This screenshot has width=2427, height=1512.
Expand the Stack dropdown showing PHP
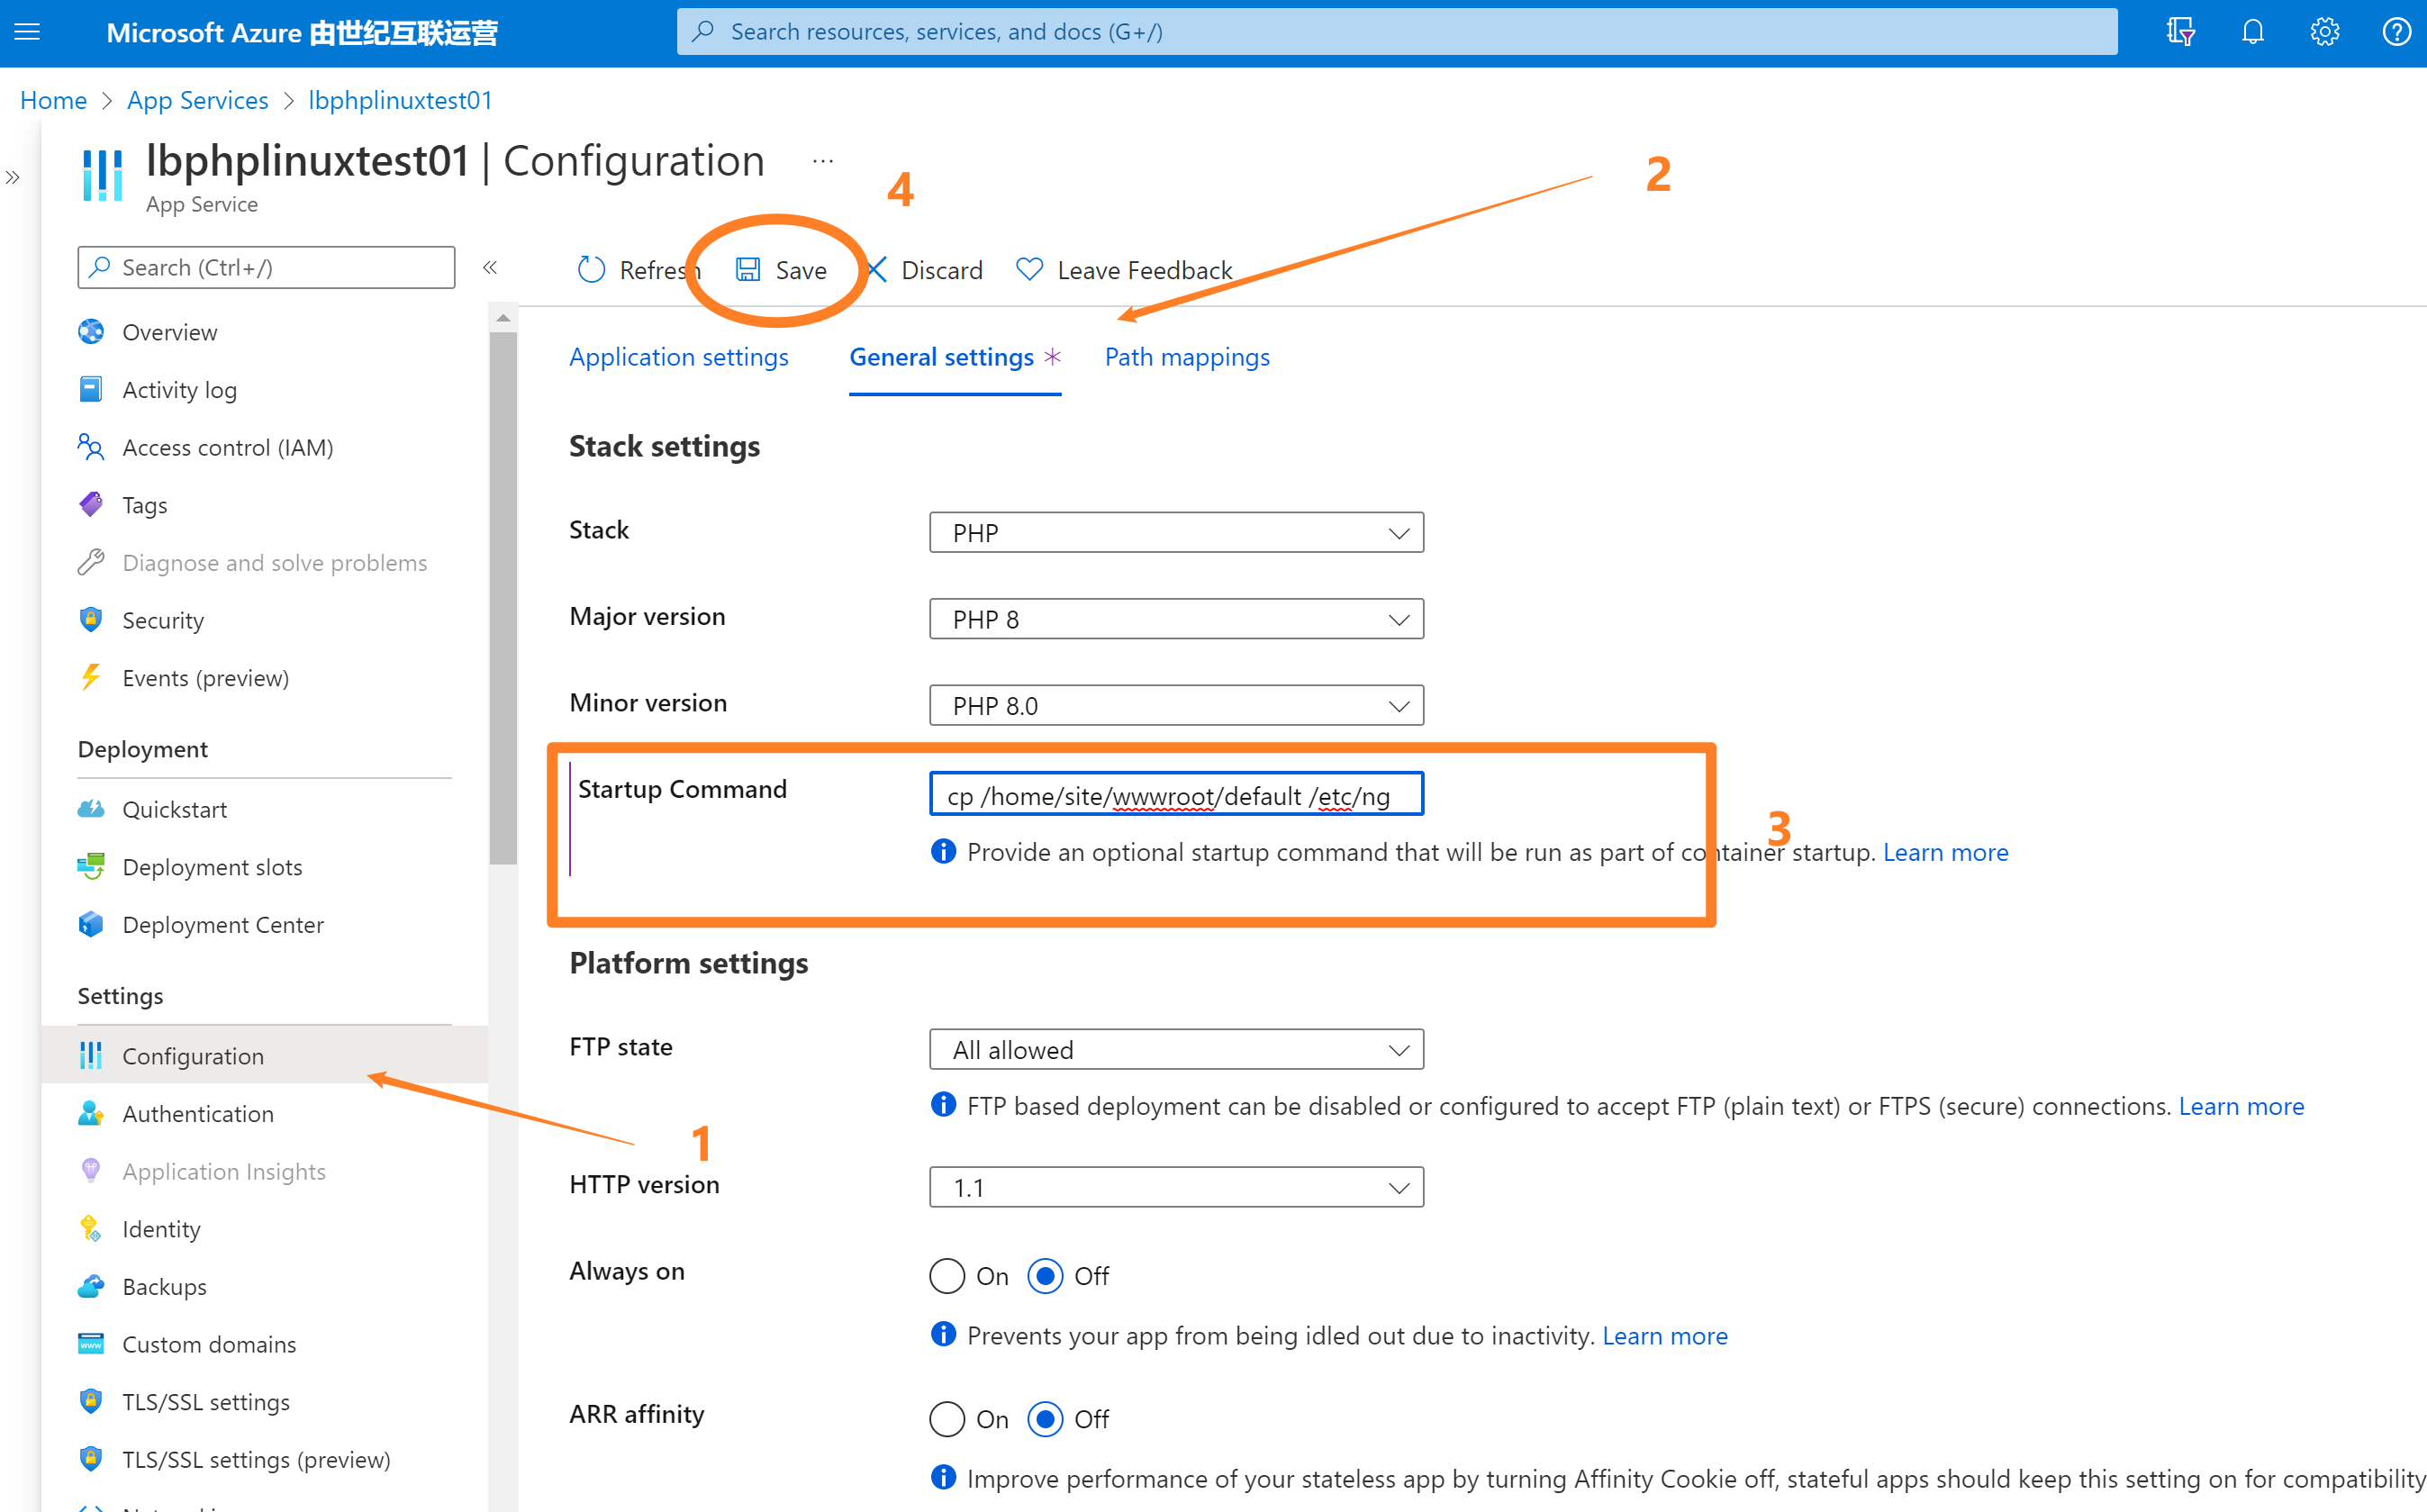tap(1176, 533)
